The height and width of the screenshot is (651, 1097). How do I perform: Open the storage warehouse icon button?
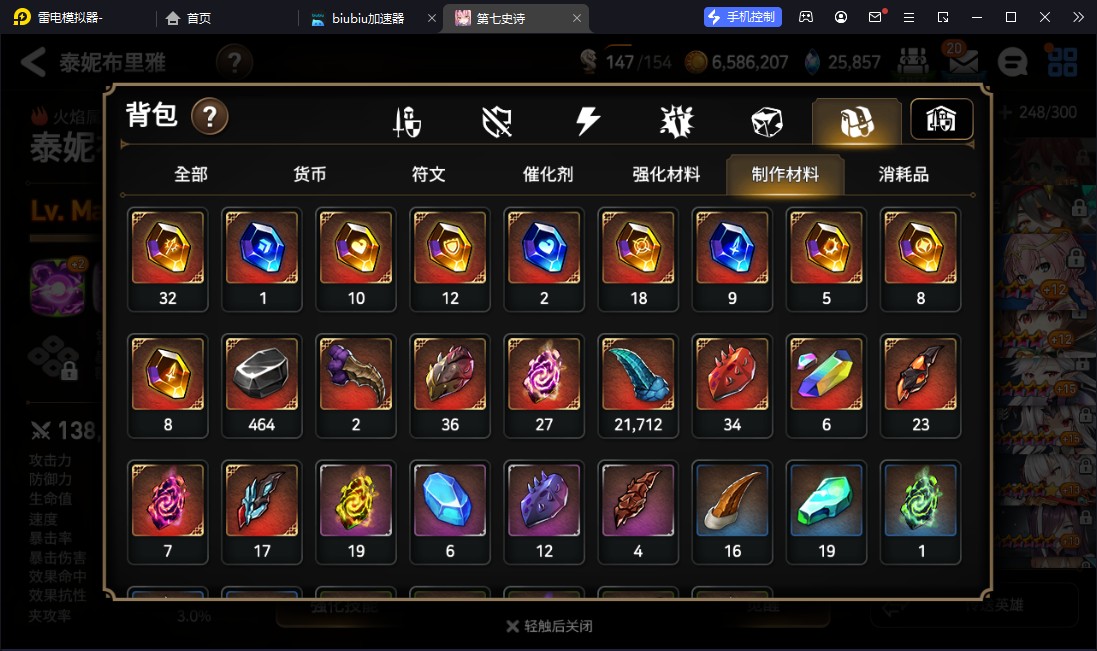(x=942, y=120)
